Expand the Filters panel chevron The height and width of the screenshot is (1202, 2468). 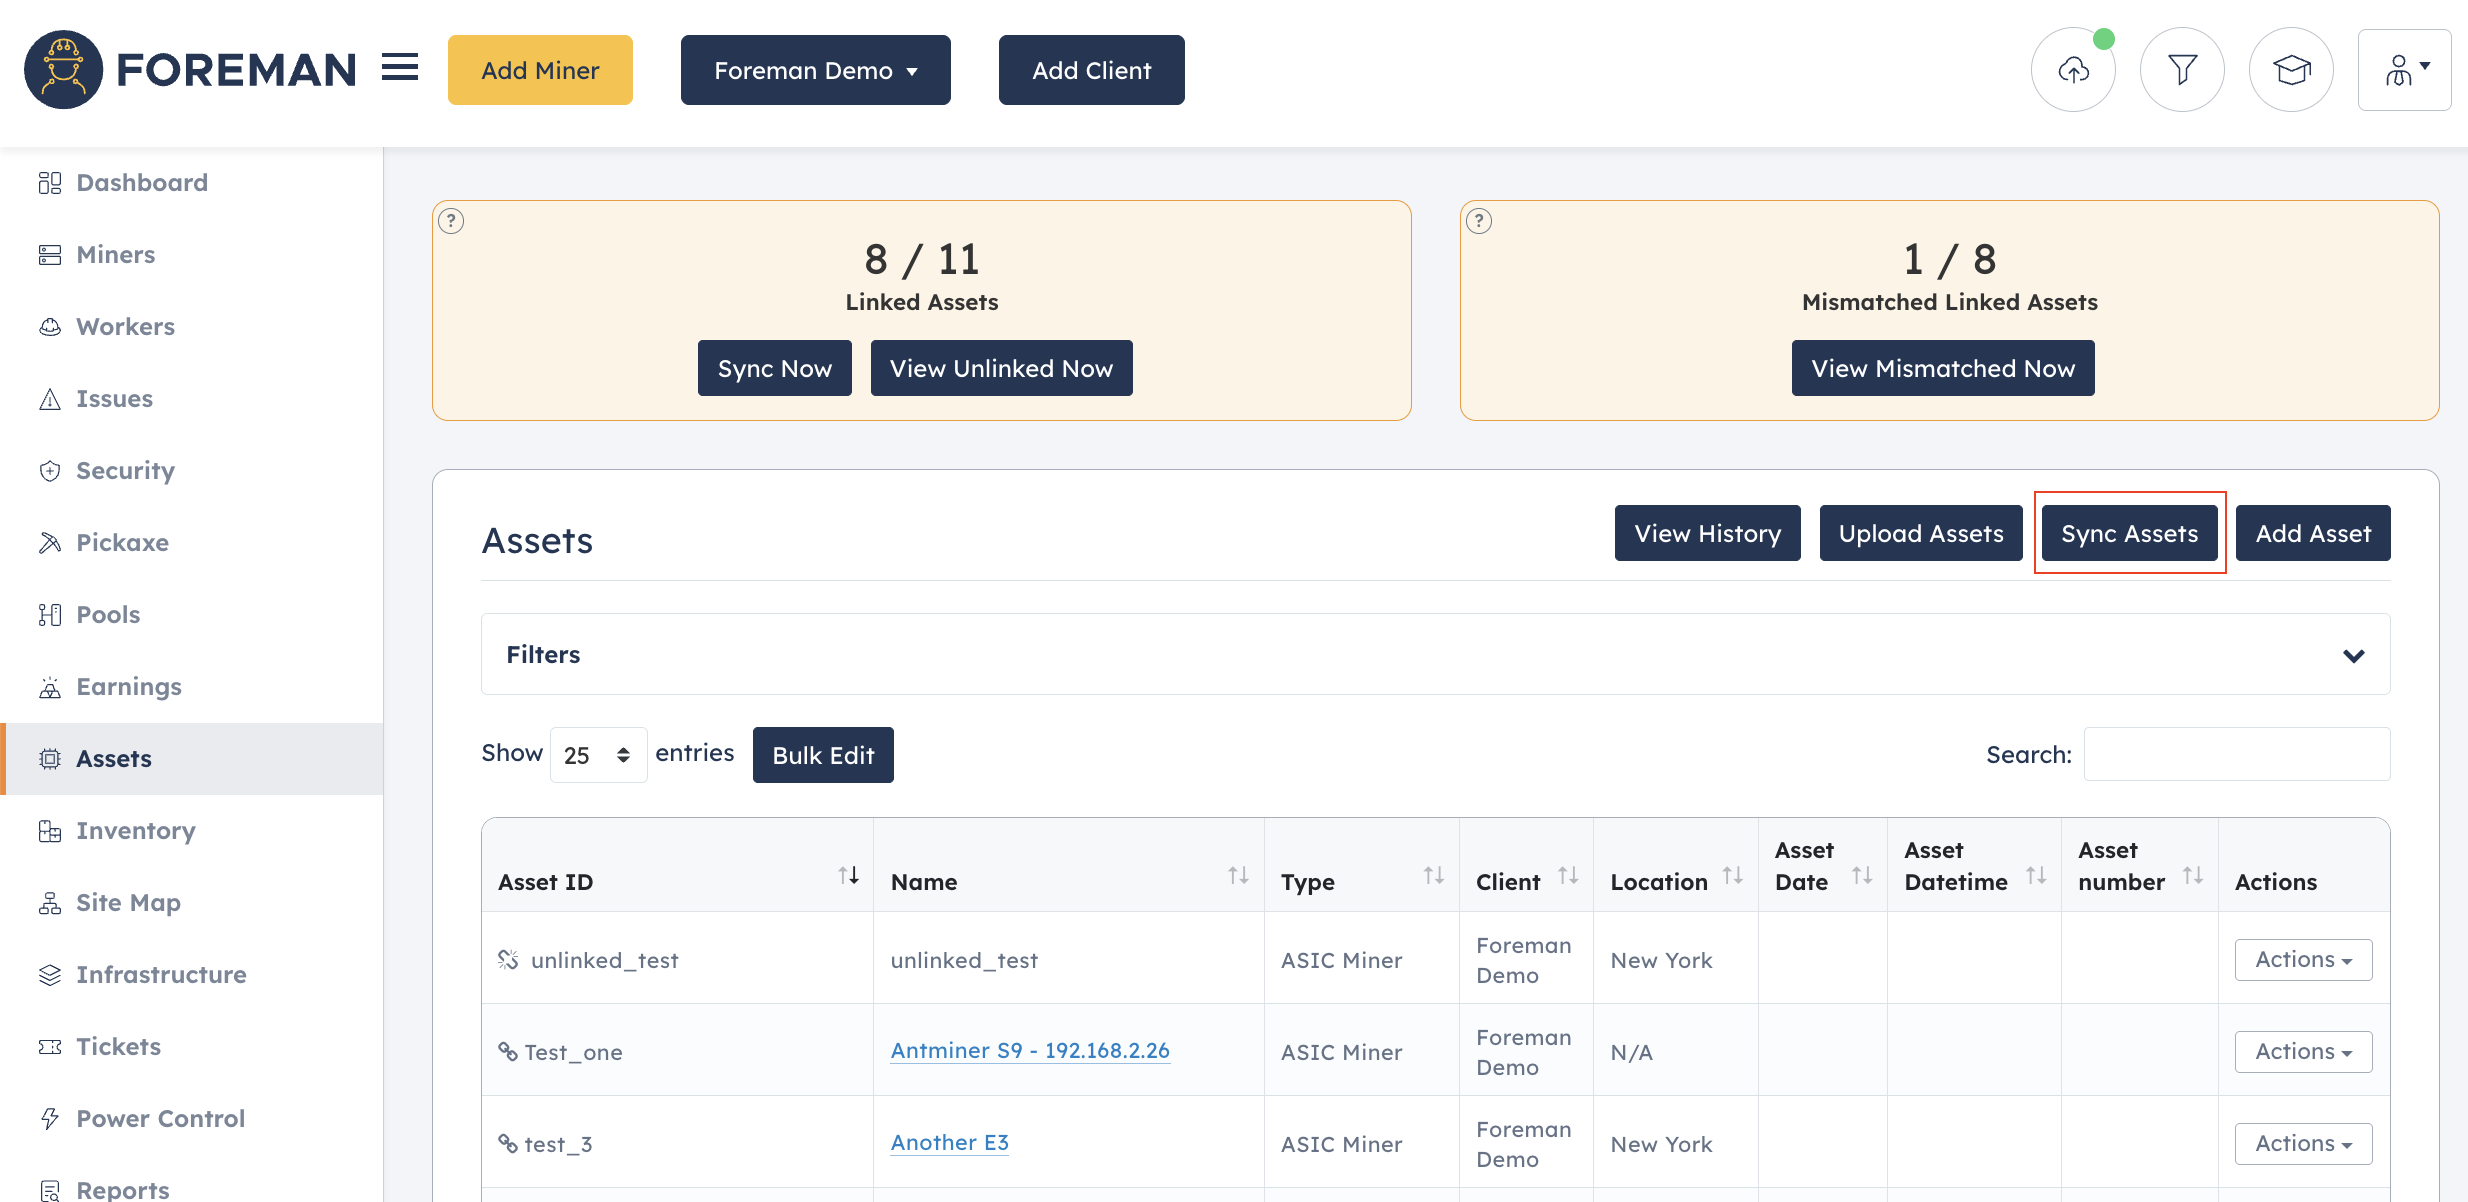click(2354, 656)
